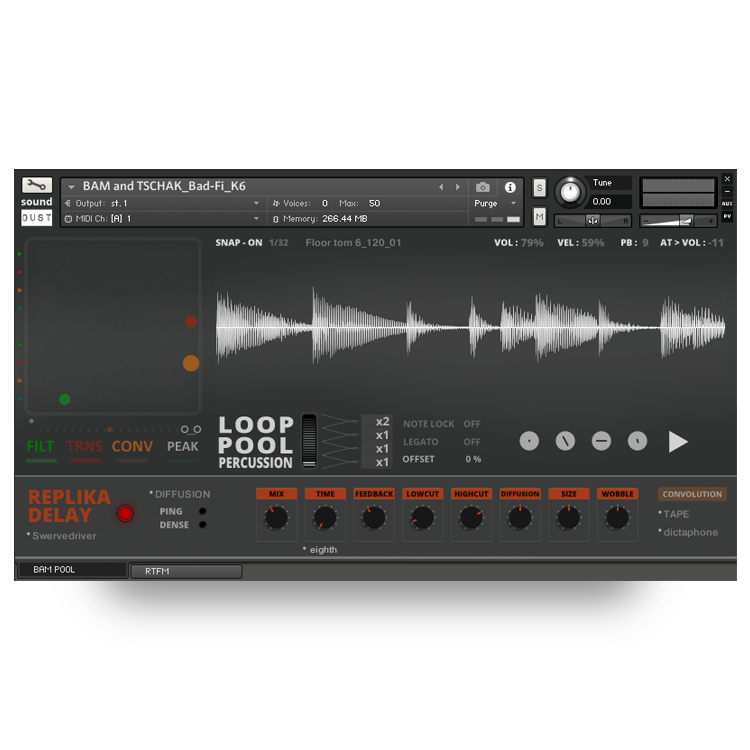Click the camera snapshot icon
This screenshot has height=750, width=750.
point(483,187)
